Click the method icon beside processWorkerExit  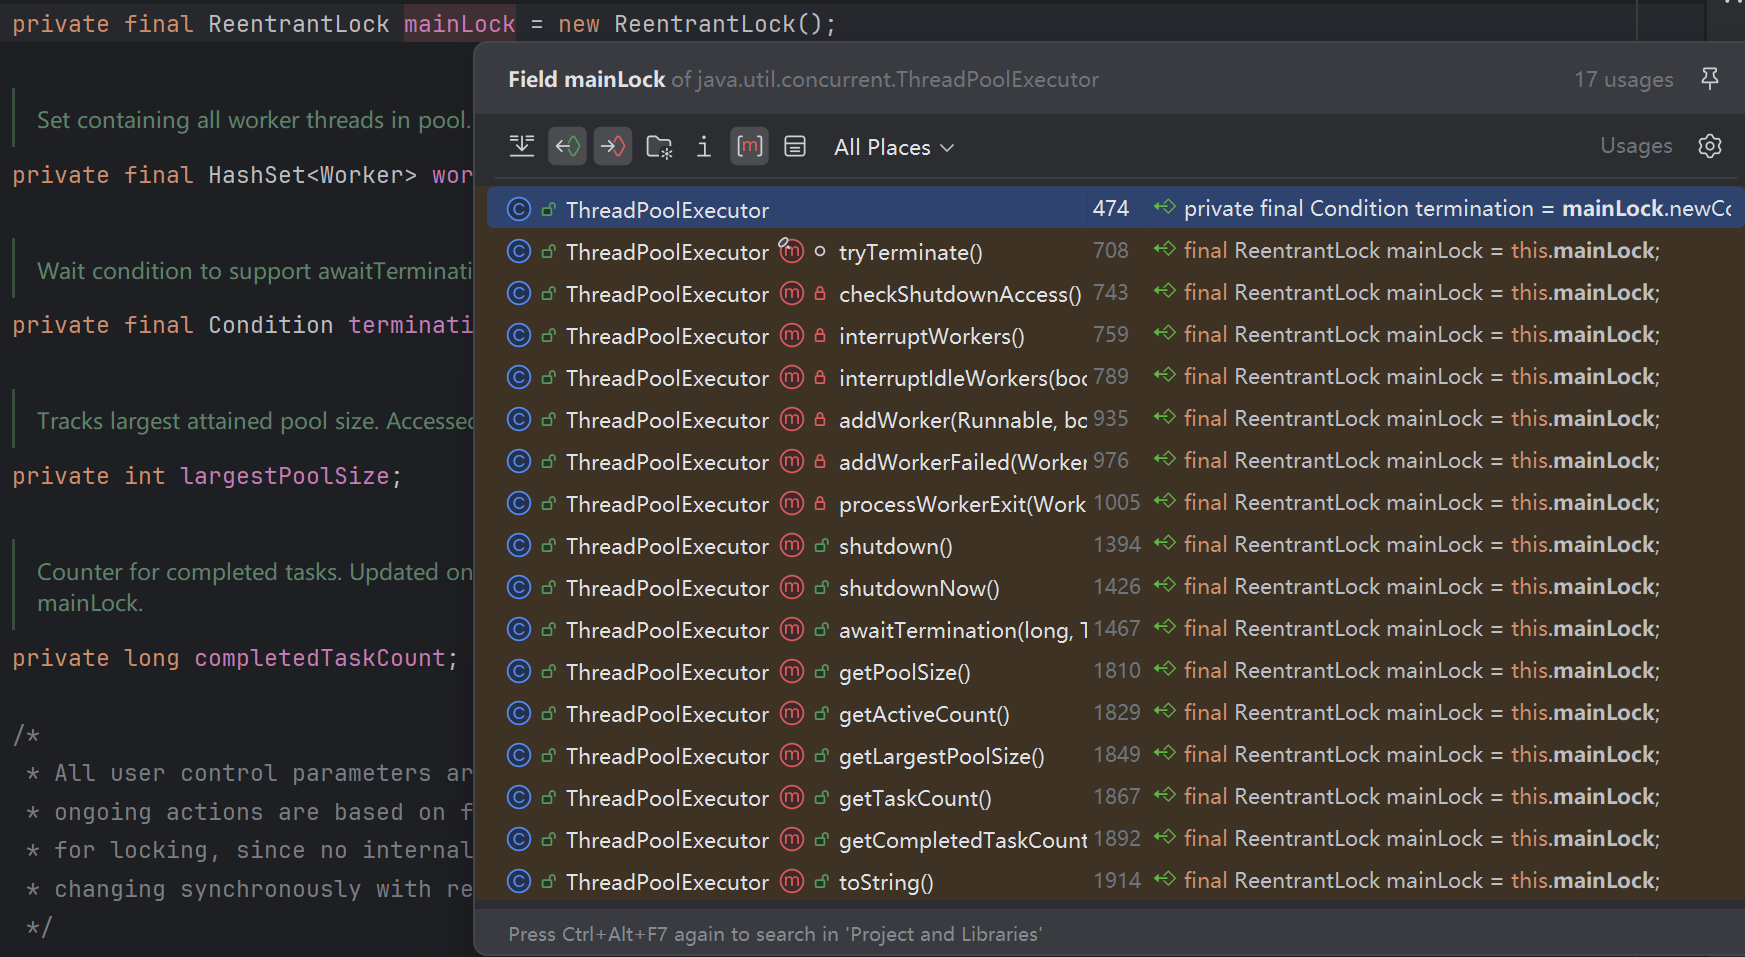792,503
